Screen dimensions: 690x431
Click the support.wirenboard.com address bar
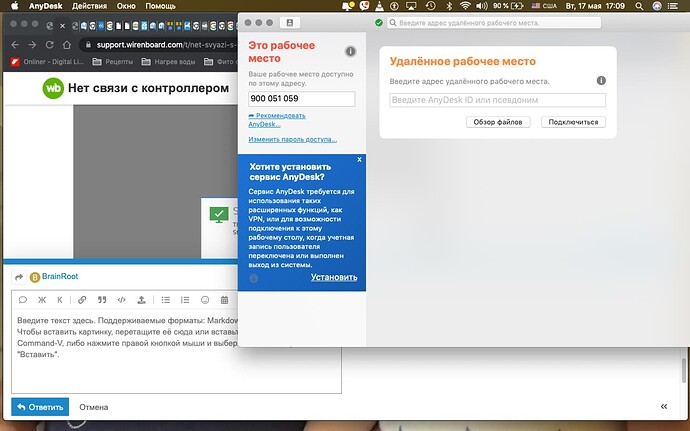tap(161, 45)
